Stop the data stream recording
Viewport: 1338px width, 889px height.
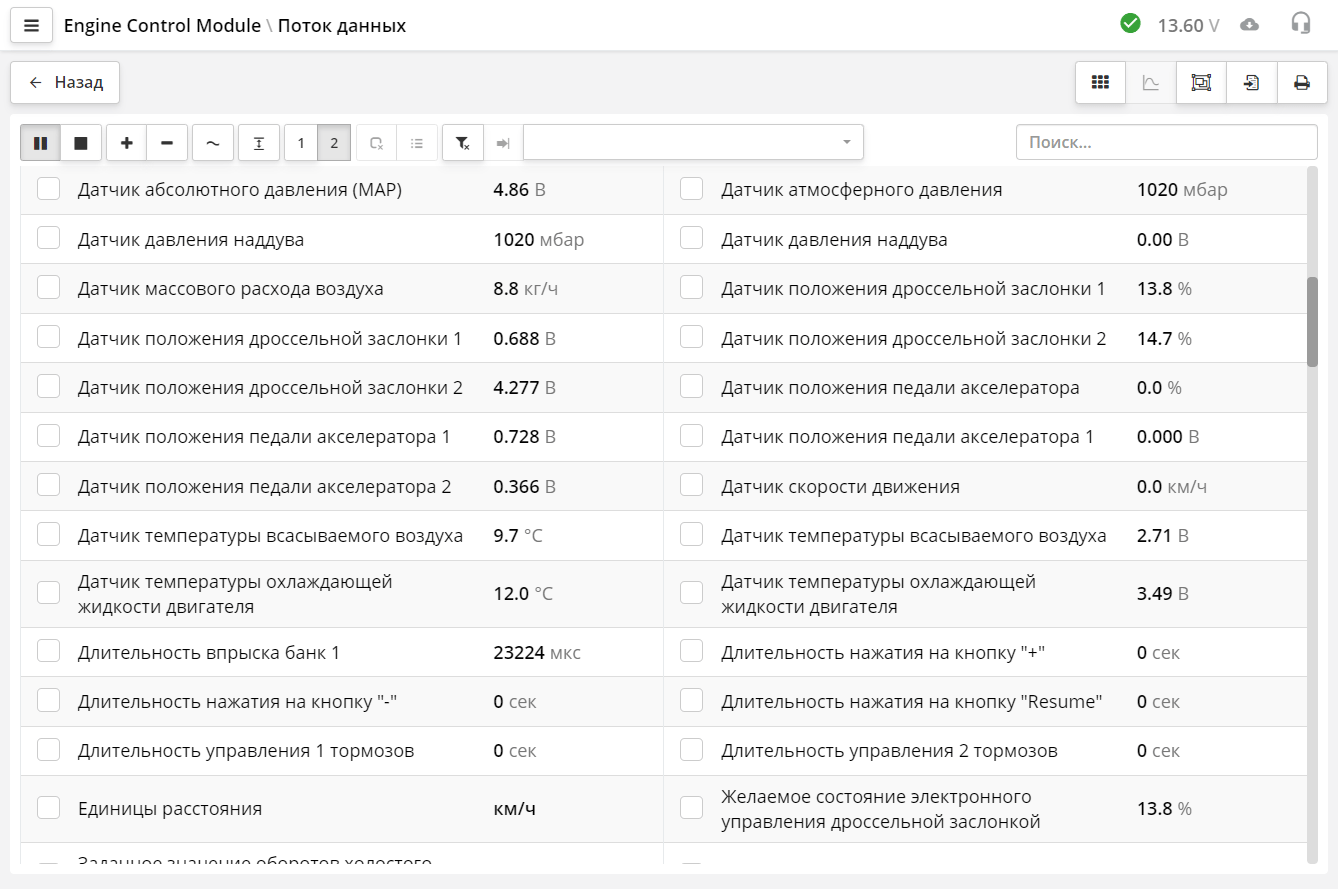pyautogui.click(x=81, y=142)
